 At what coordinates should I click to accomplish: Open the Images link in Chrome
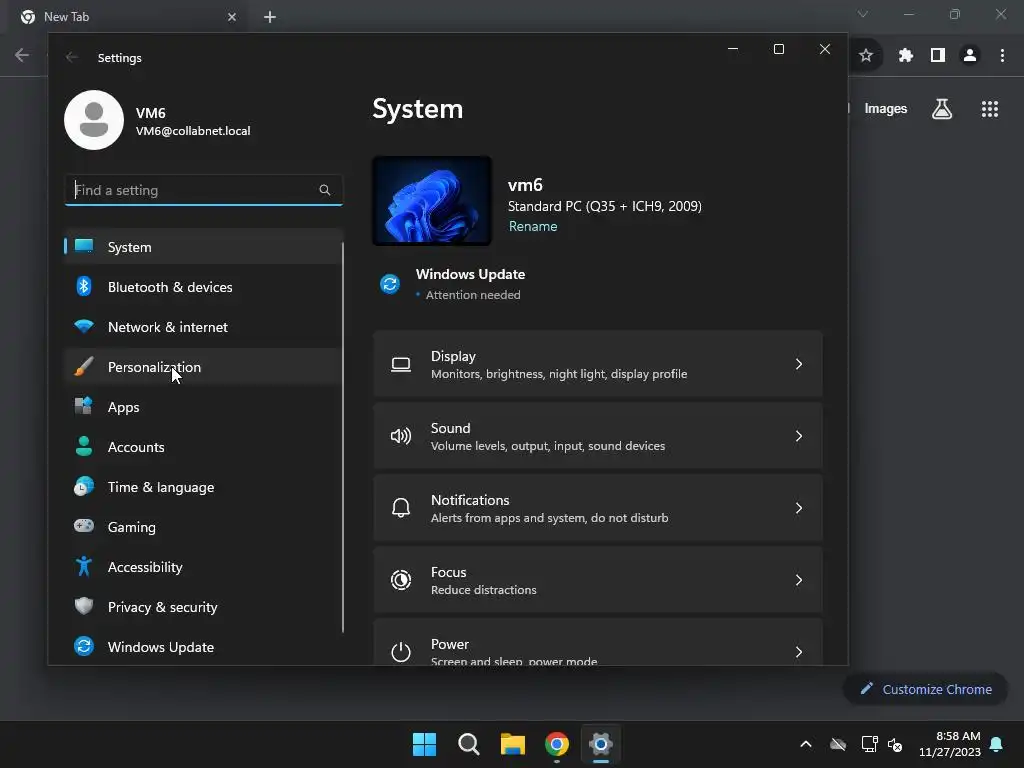tap(886, 109)
